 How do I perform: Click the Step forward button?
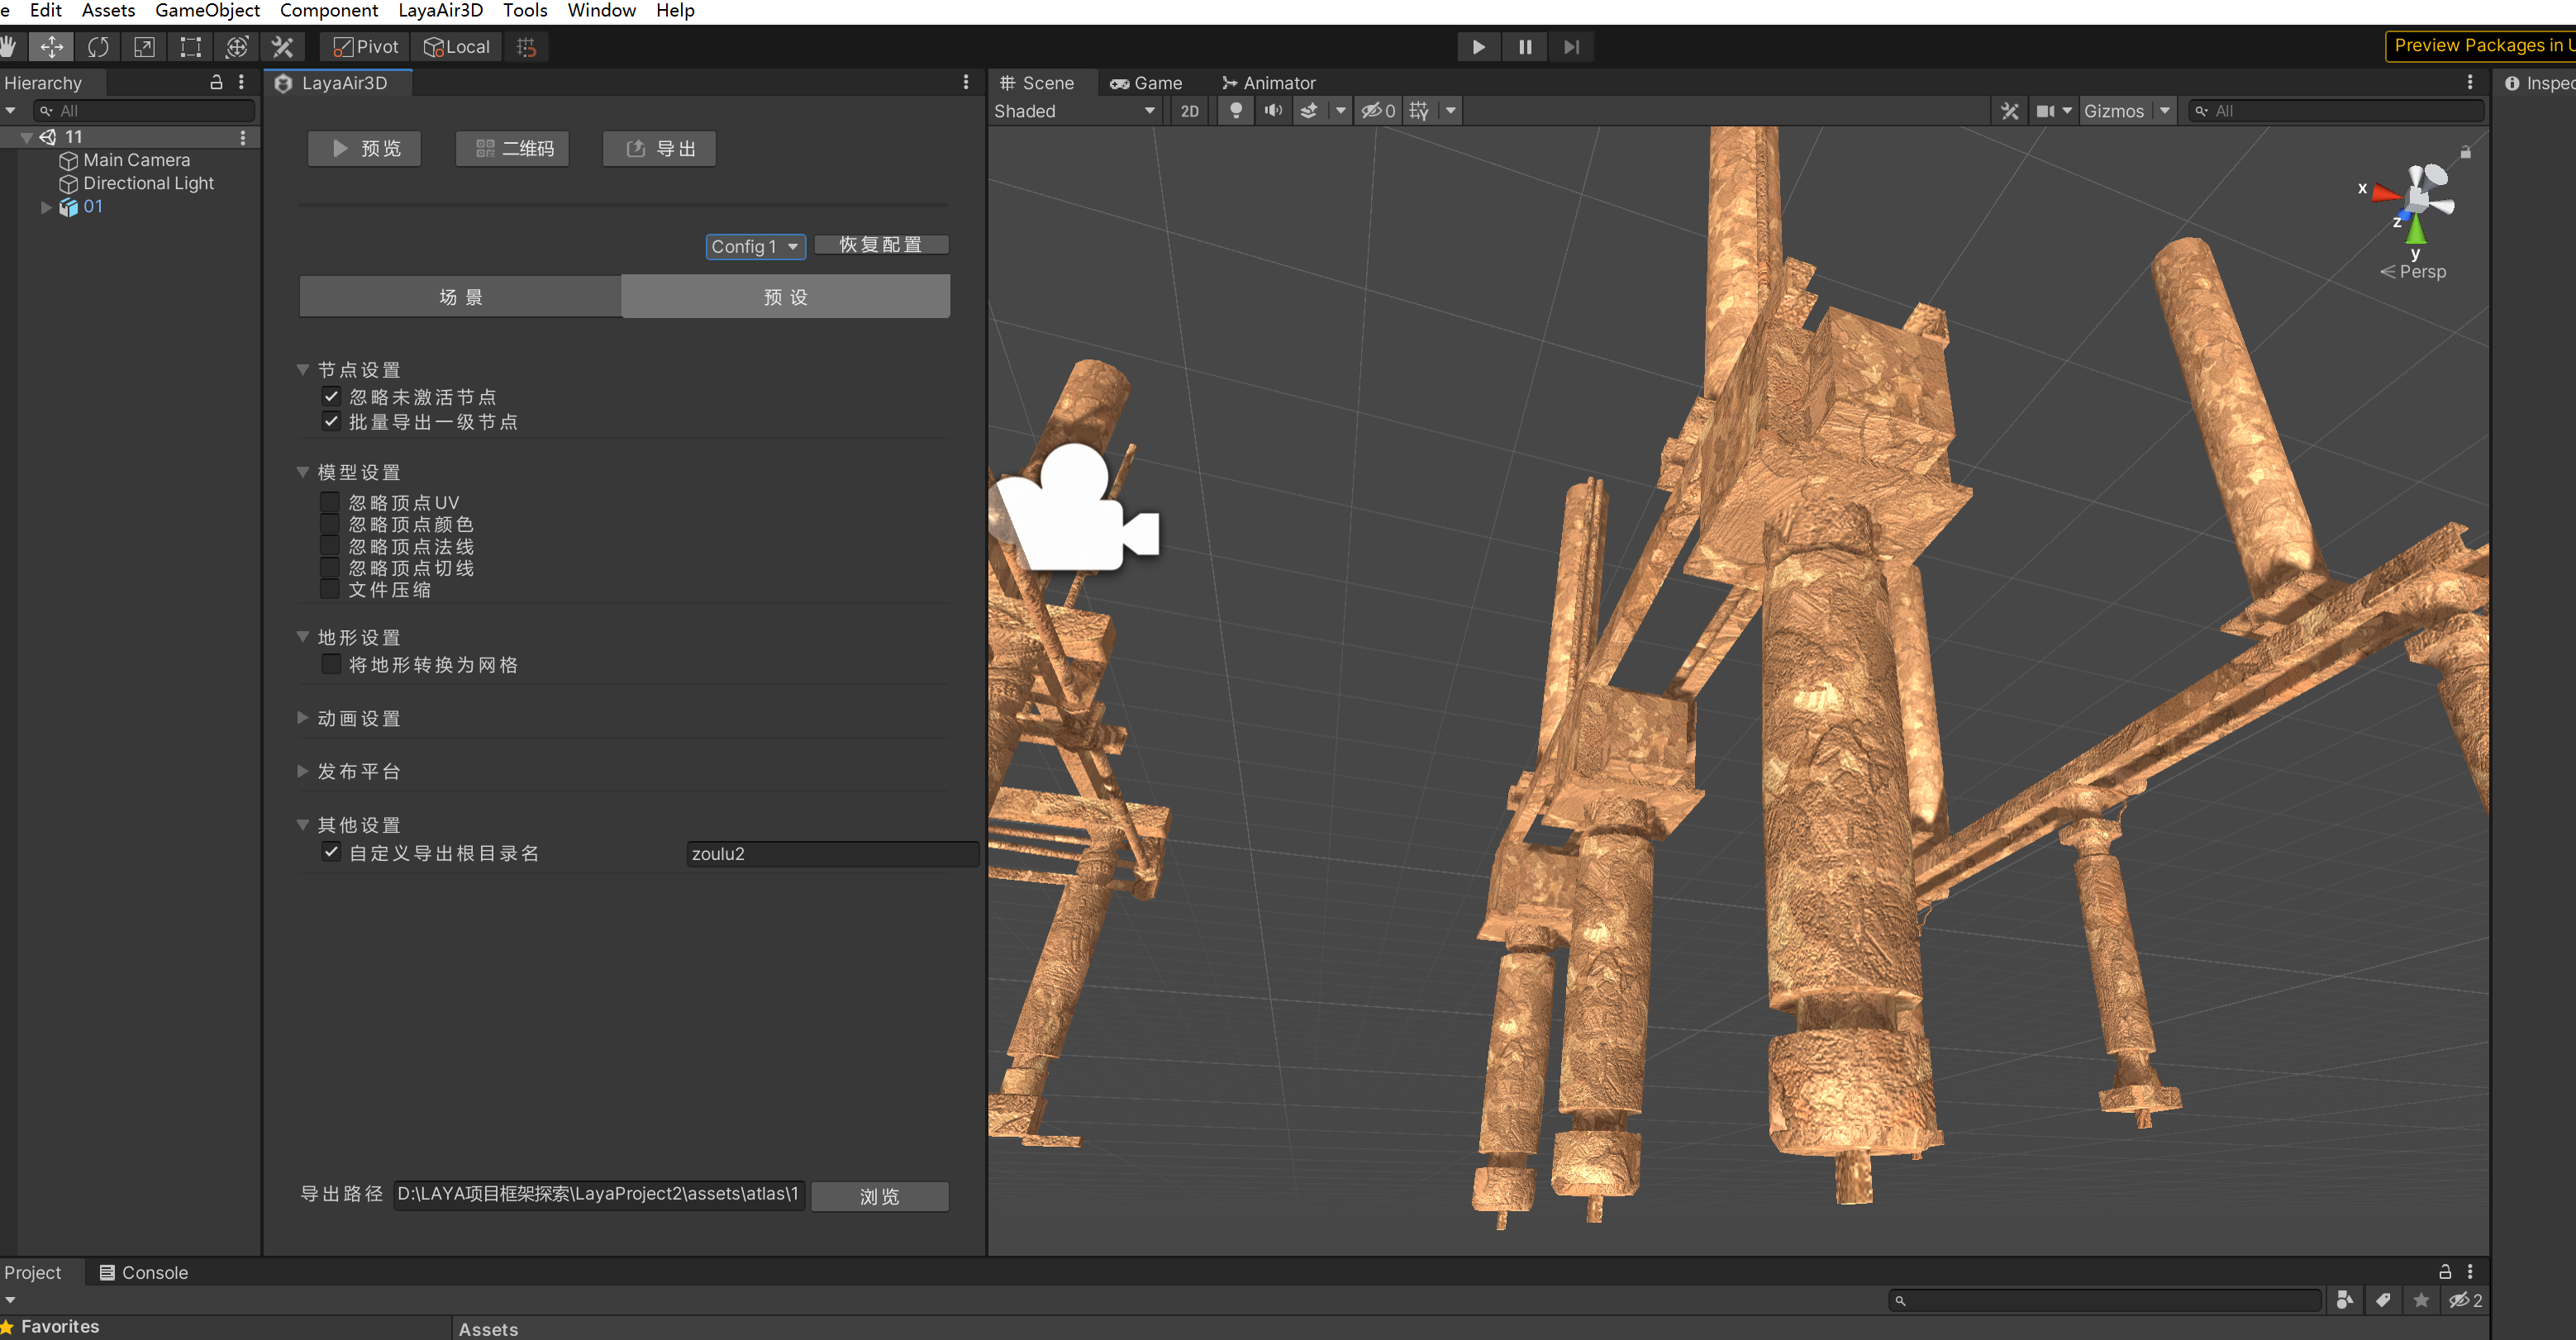1571,47
